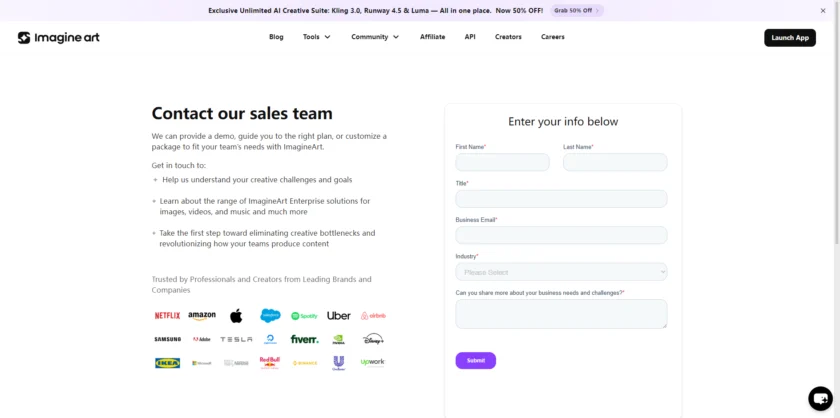The width and height of the screenshot is (840, 418).
Task: Click the Red Bull brand logo
Action: pyautogui.click(x=270, y=363)
